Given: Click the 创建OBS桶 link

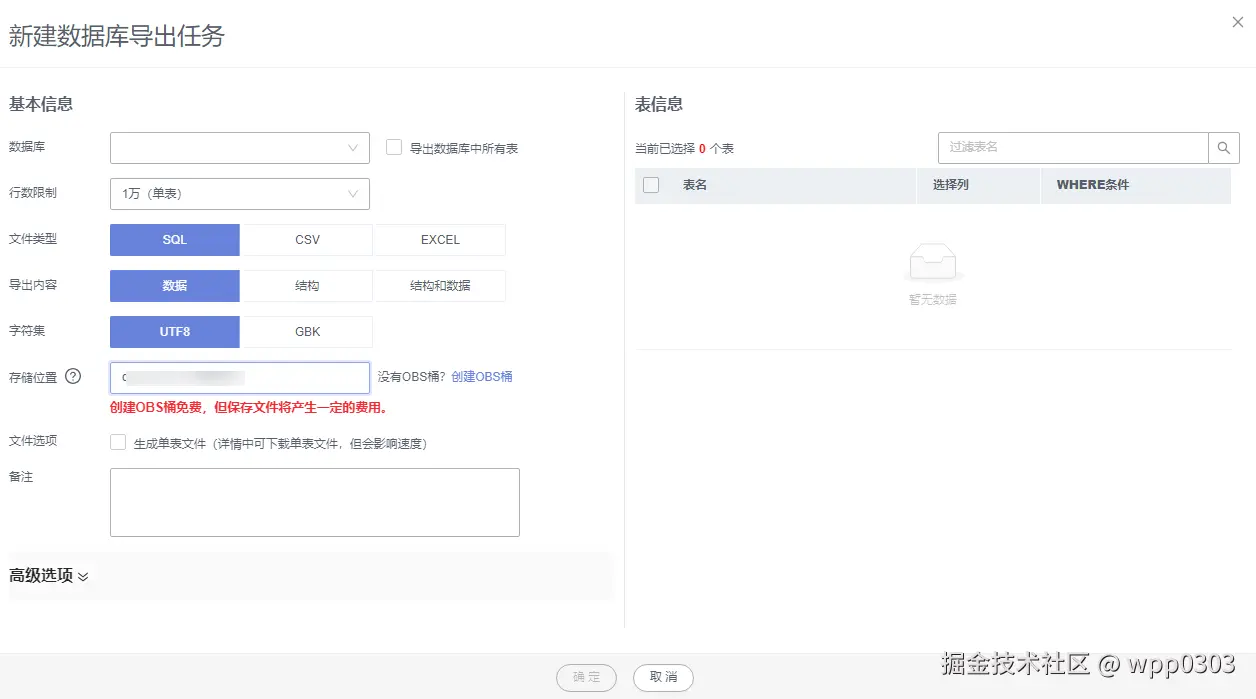Looking at the screenshot, I should pos(482,377).
